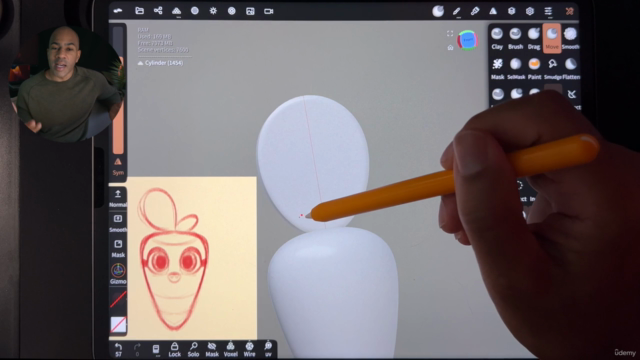640x360 pixels.
Task: Open the Settings gear menu
Action: (x=530, y=11)
